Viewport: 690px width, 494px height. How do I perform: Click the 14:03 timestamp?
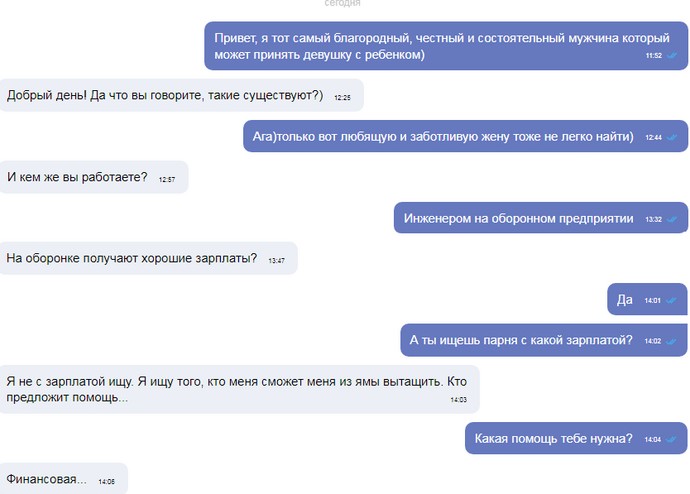point(459,399)
